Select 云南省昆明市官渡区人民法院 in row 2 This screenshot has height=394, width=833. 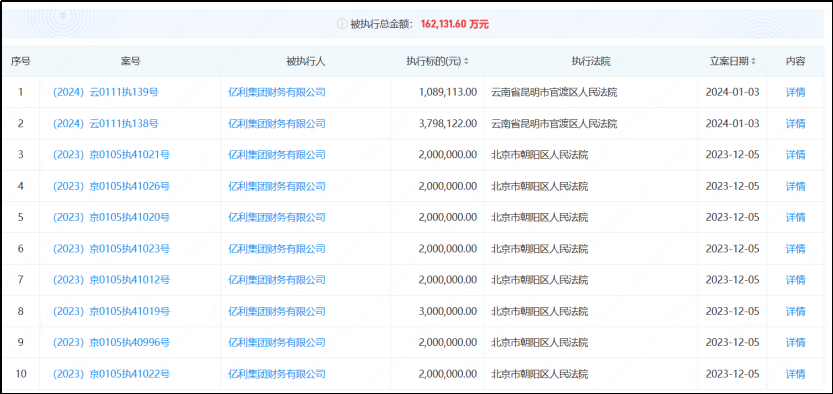(554, 124)
